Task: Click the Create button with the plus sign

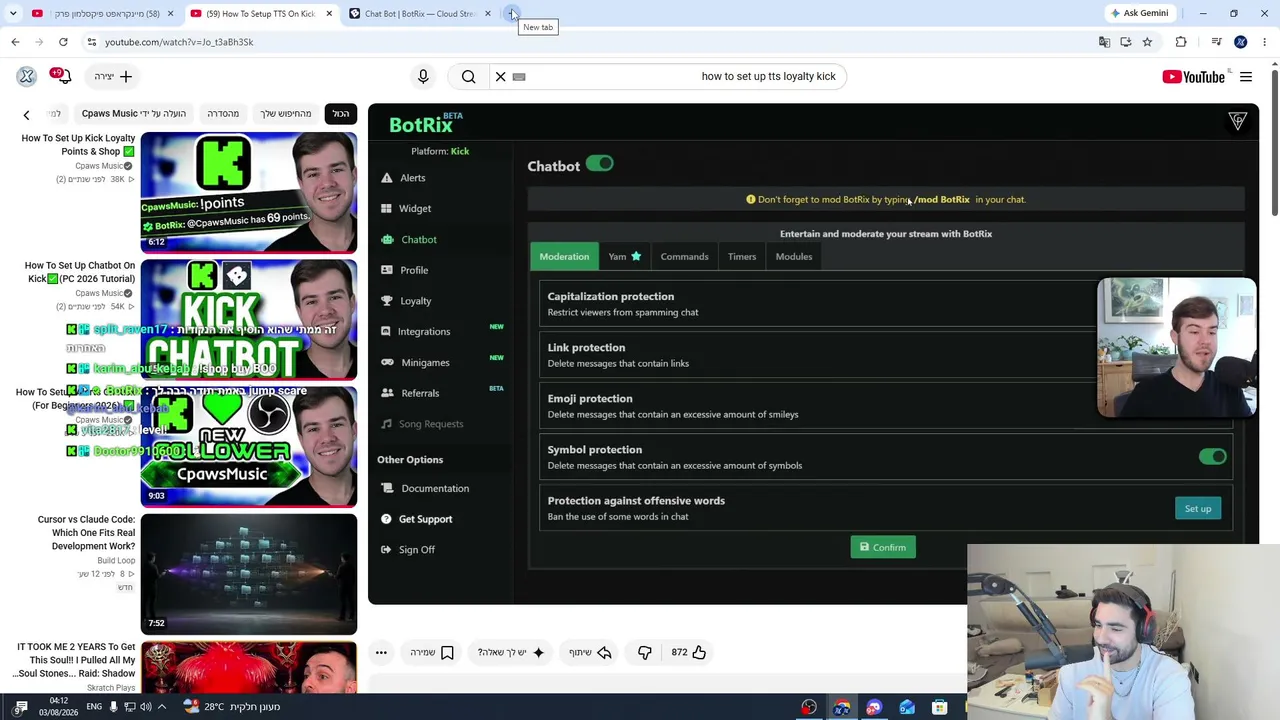Action: 113,76
